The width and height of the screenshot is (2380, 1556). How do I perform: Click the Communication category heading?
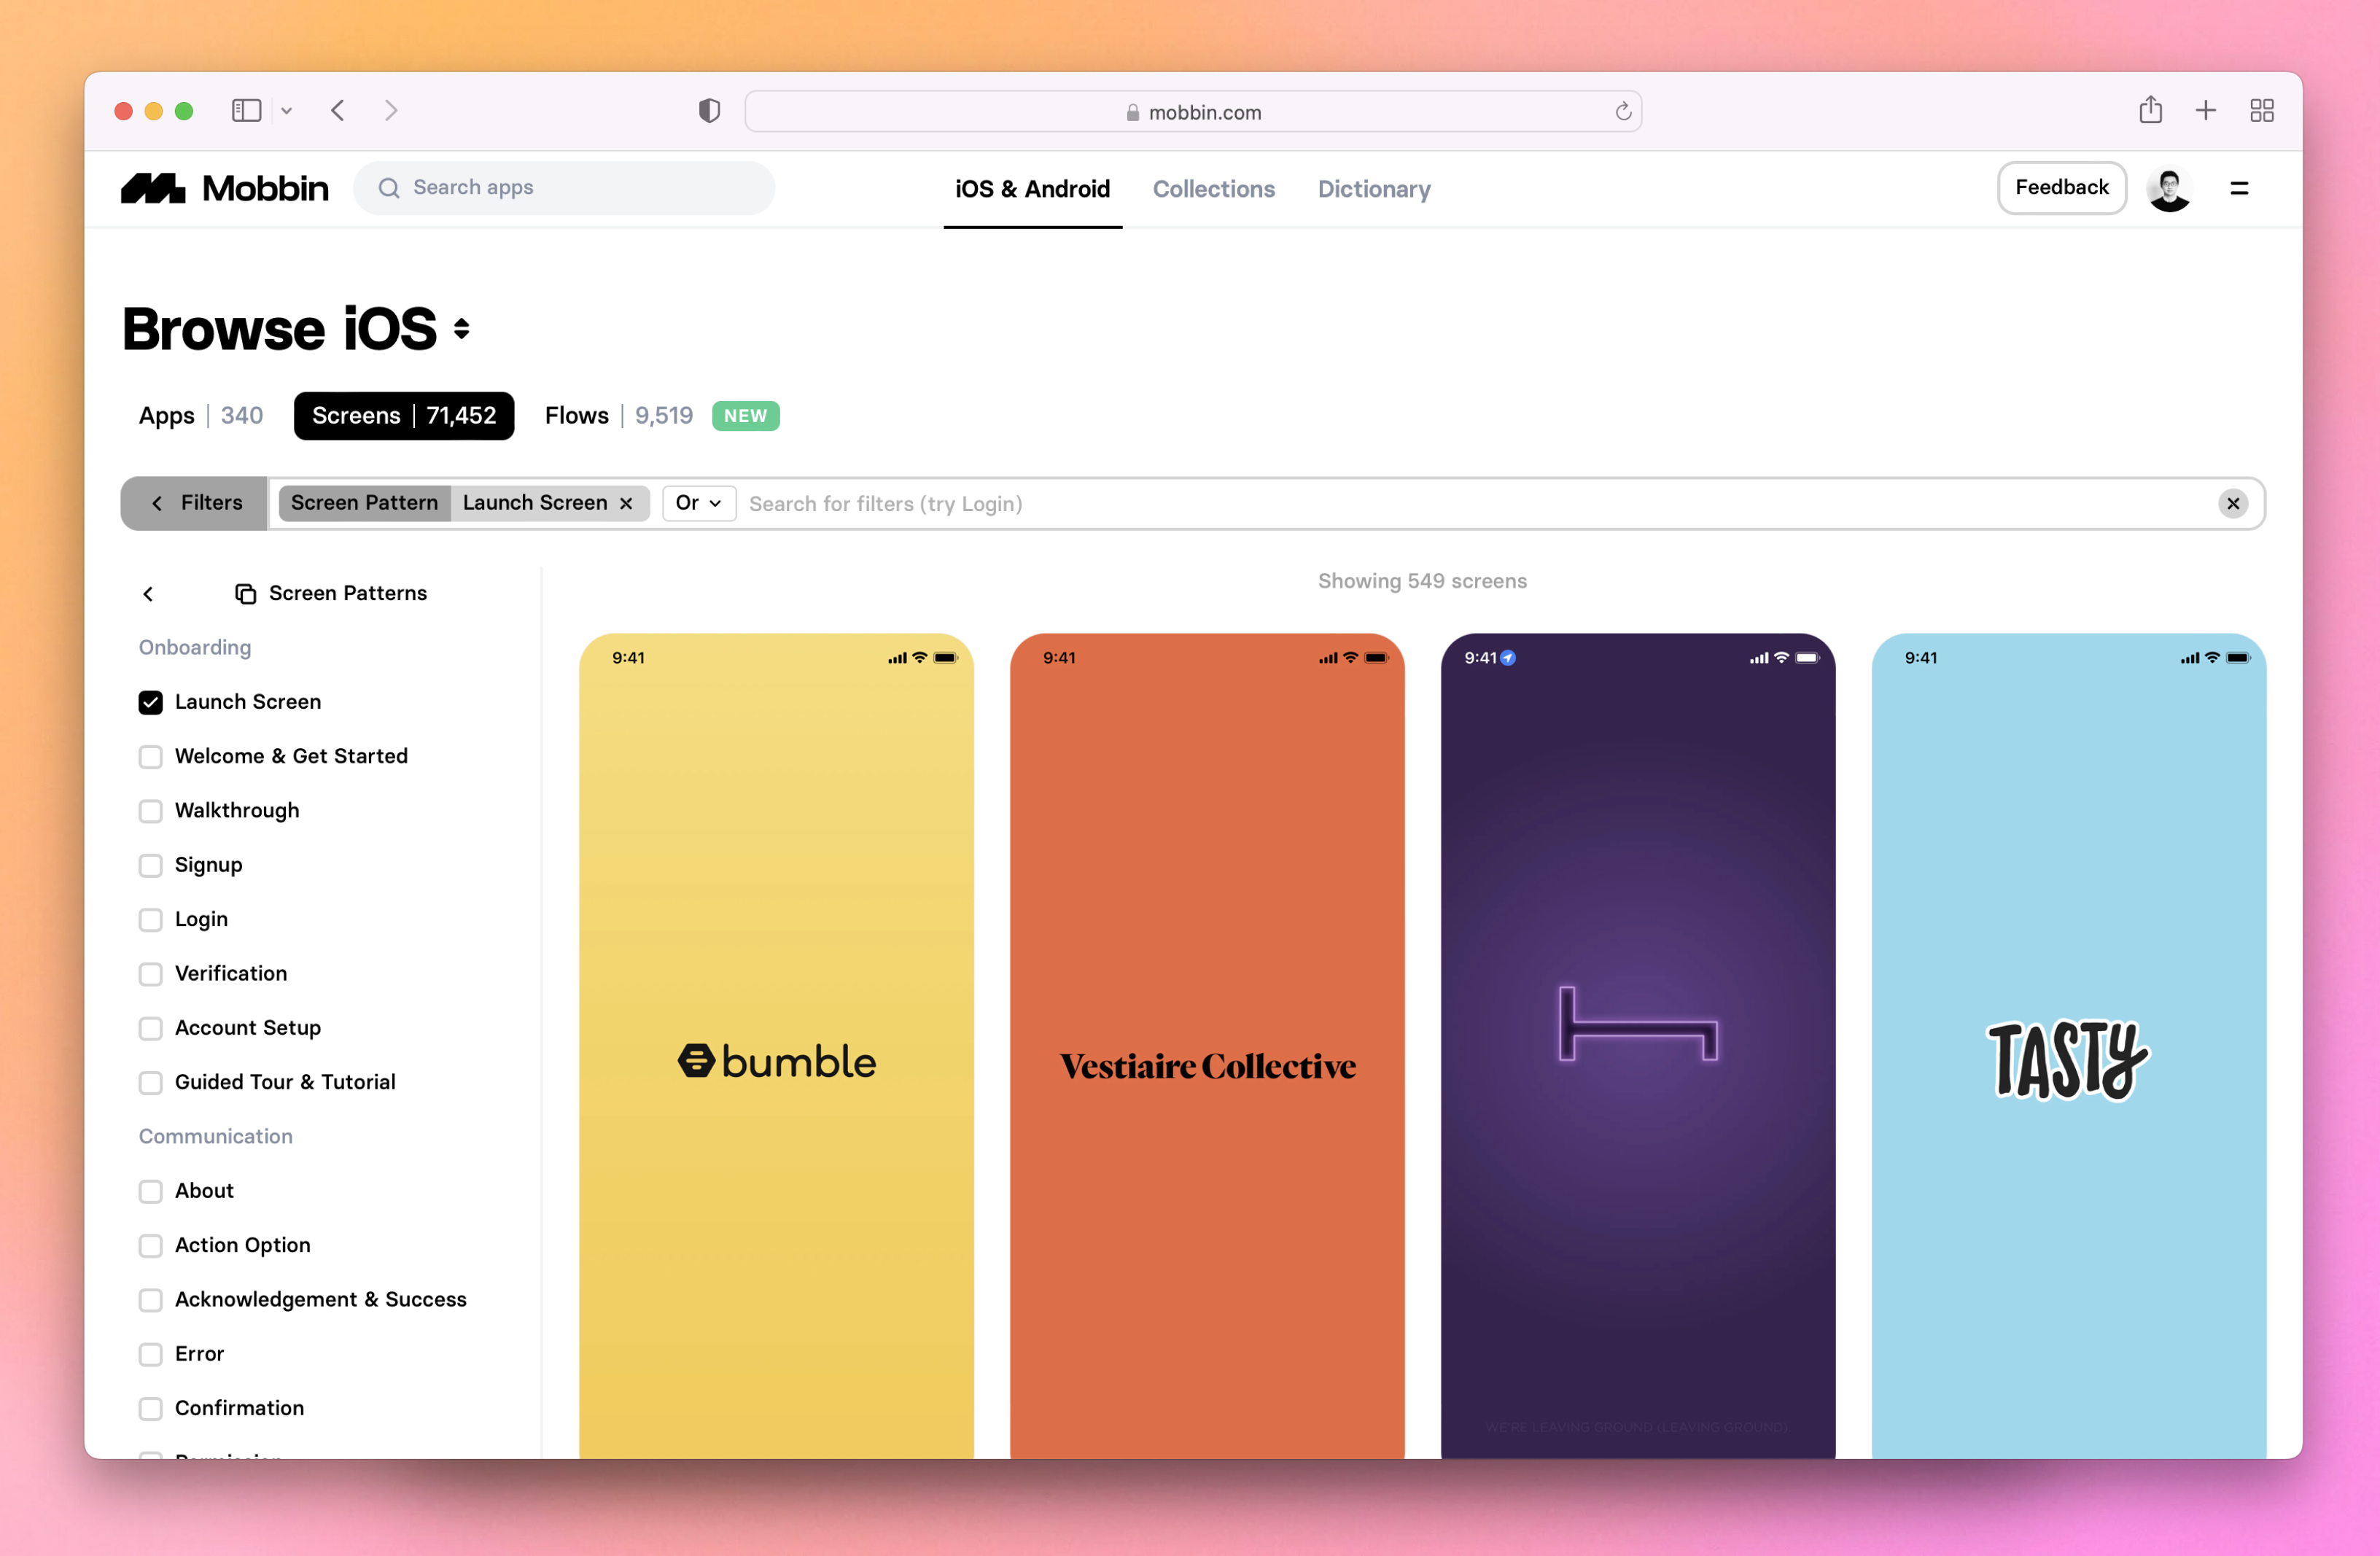click(x=216, y=1136)
